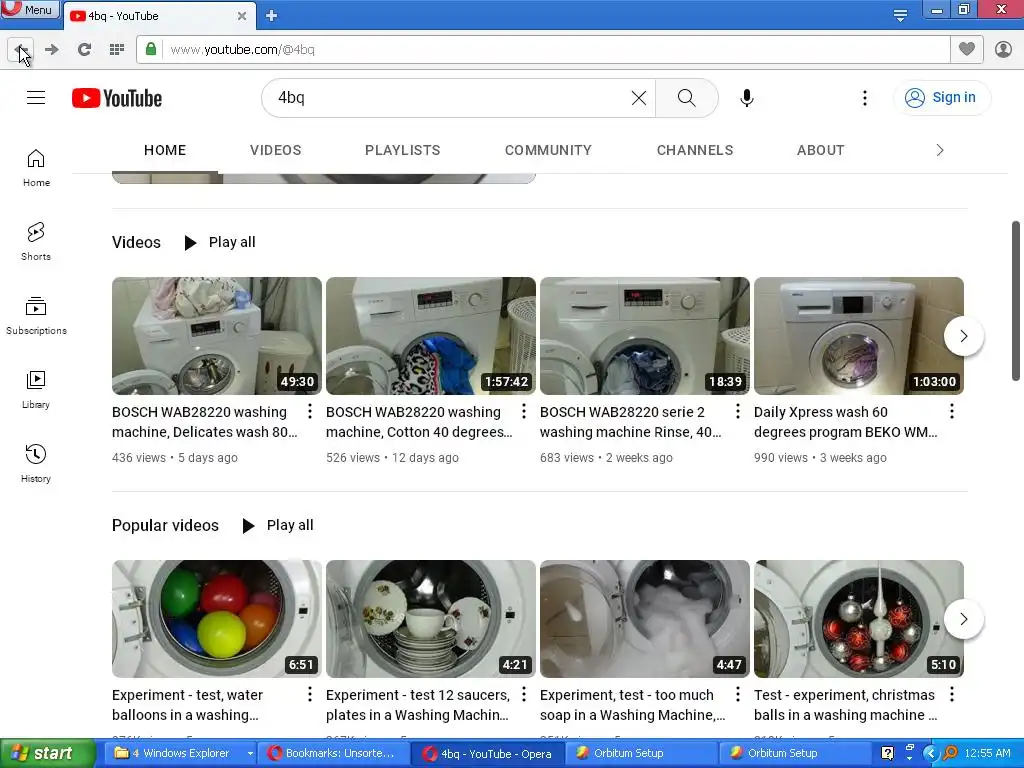
Task: Open Shorts in the left sidebar
Action: 36,242
